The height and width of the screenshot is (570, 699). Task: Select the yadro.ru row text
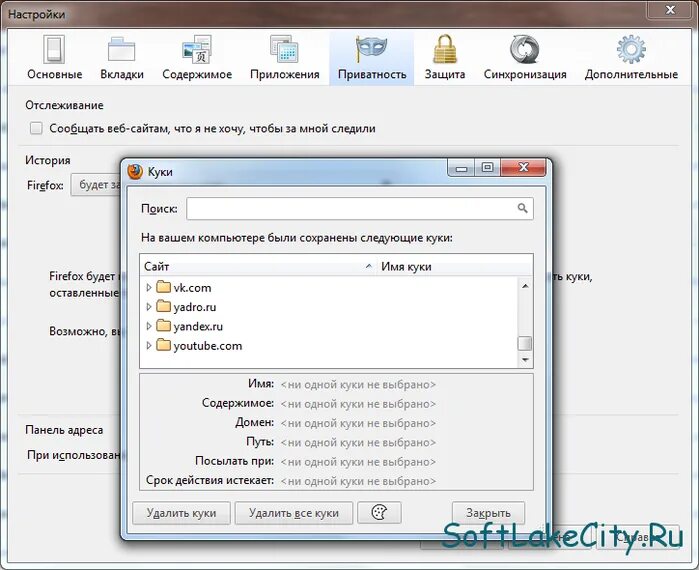point(195,307)
